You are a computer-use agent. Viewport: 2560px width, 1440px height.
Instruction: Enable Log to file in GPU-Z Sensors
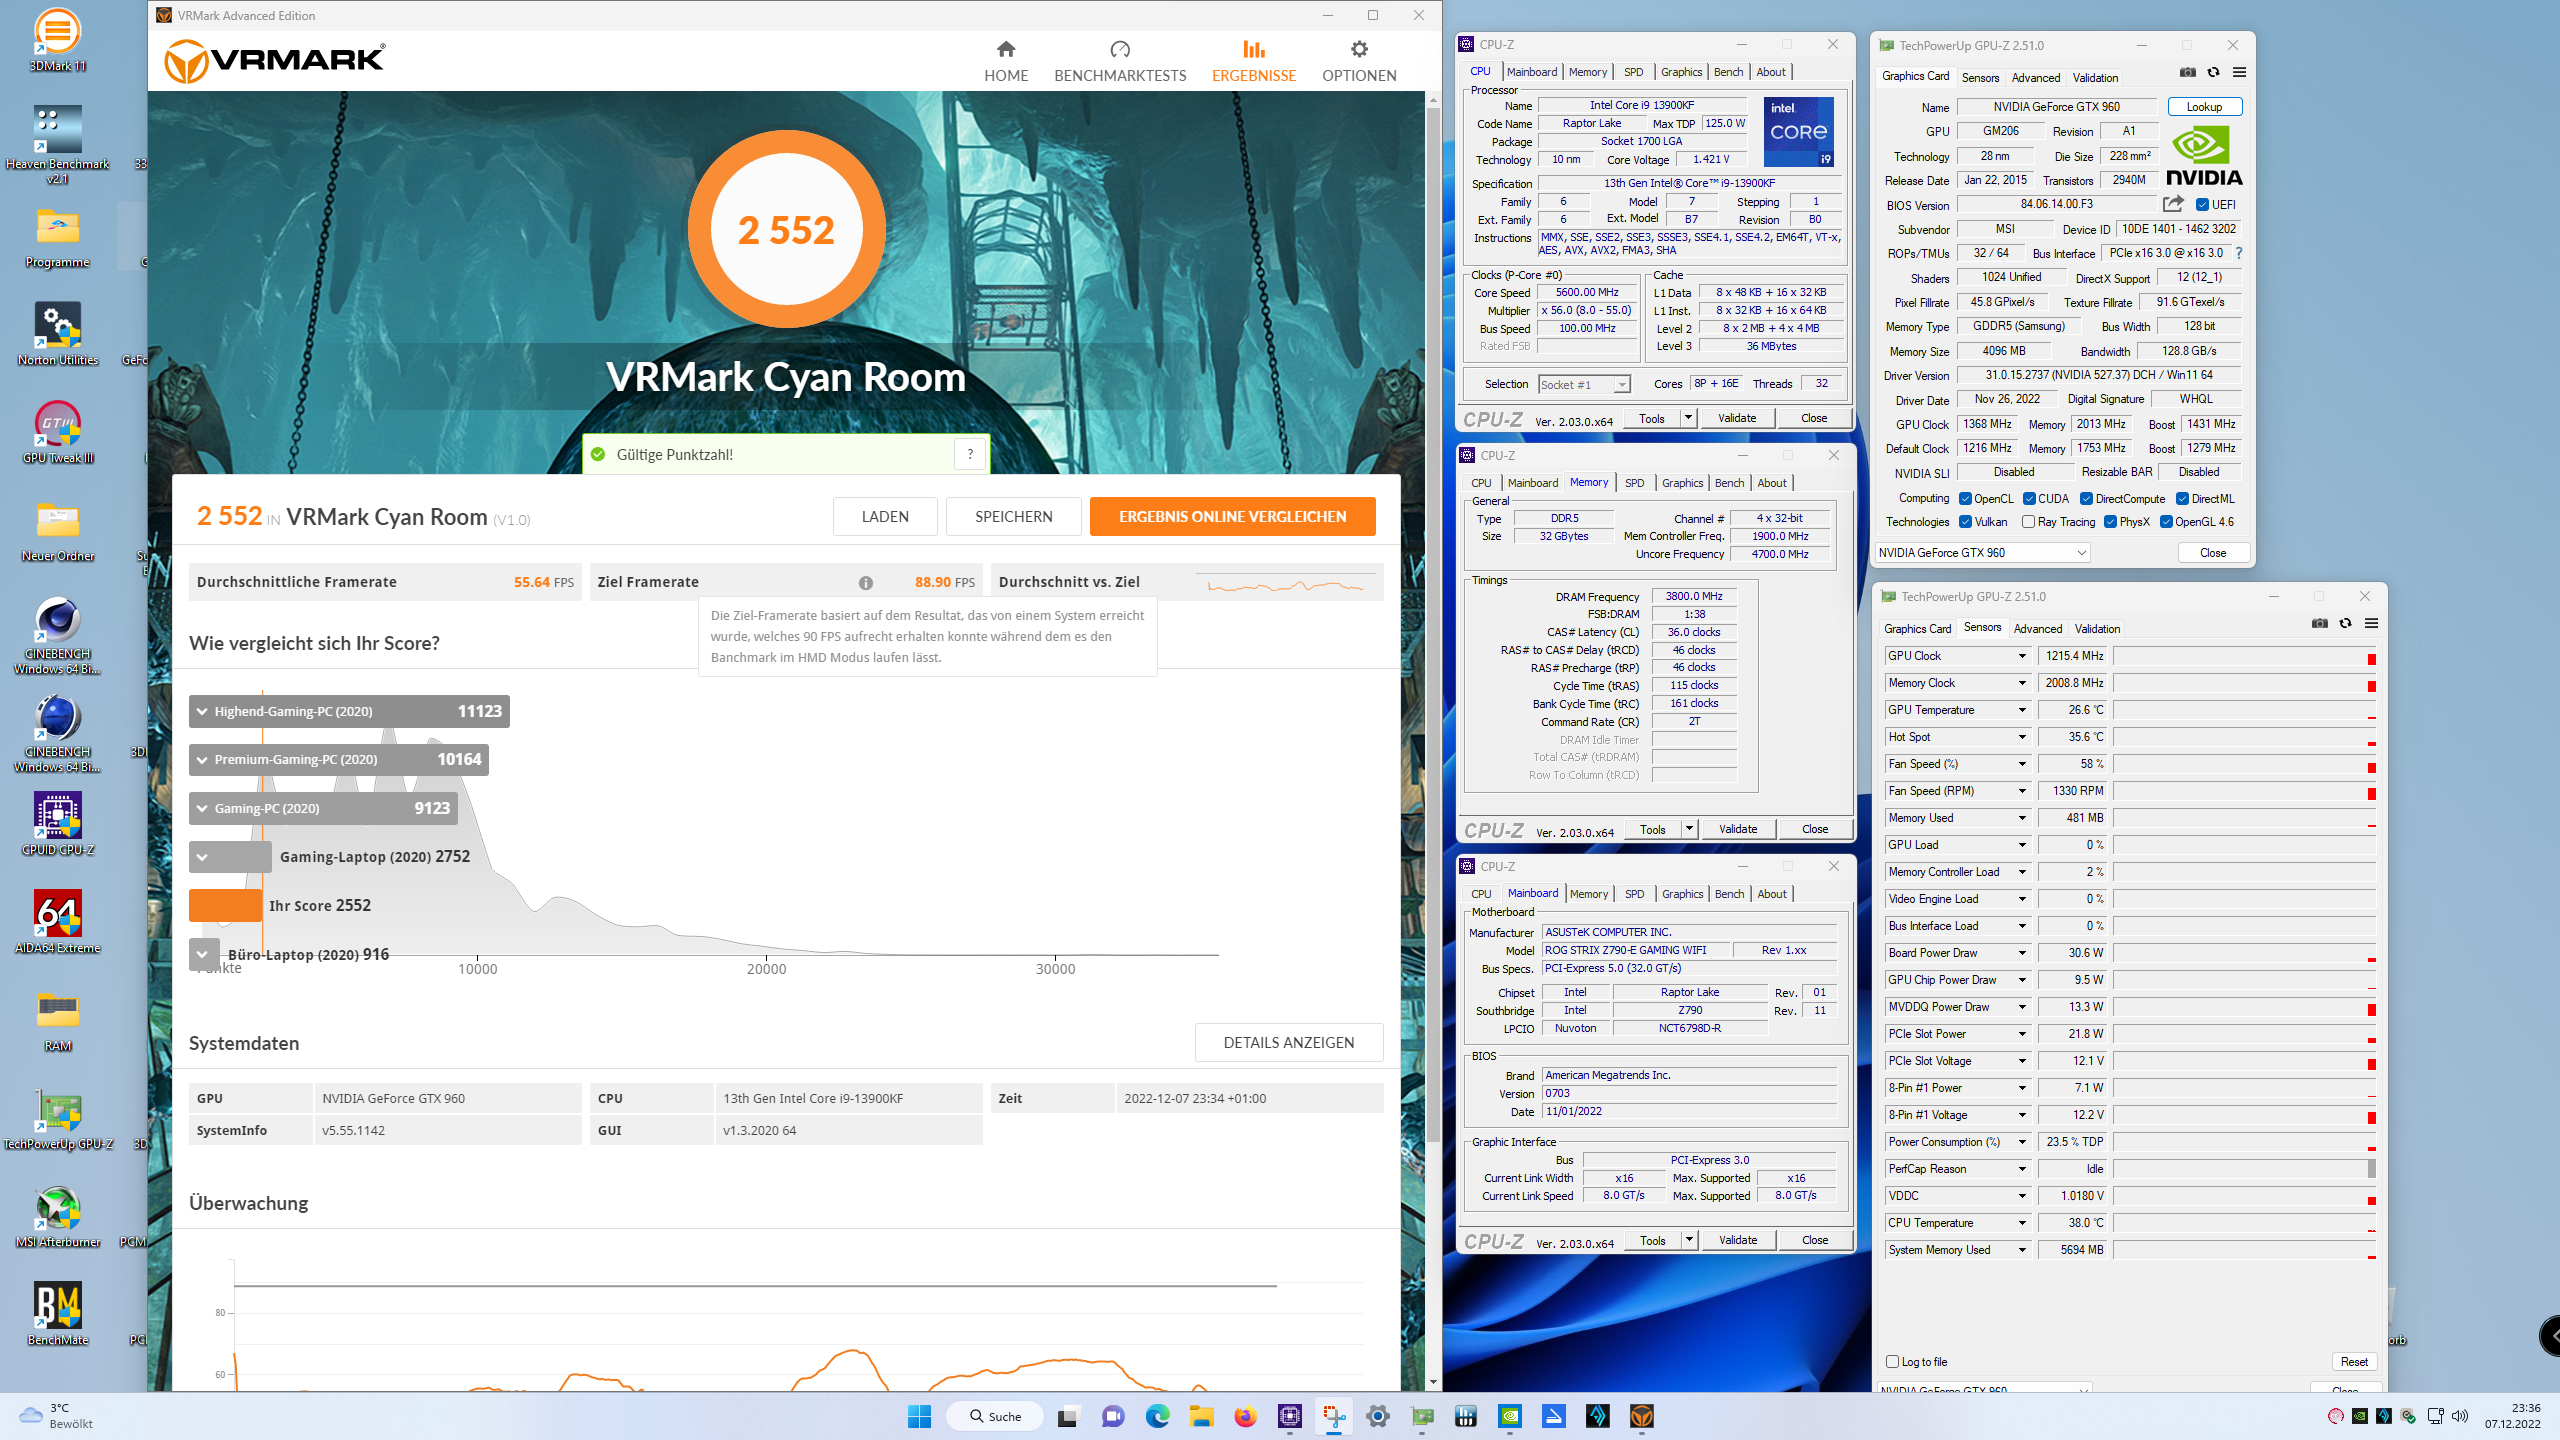click(x=1893, y=1362)
